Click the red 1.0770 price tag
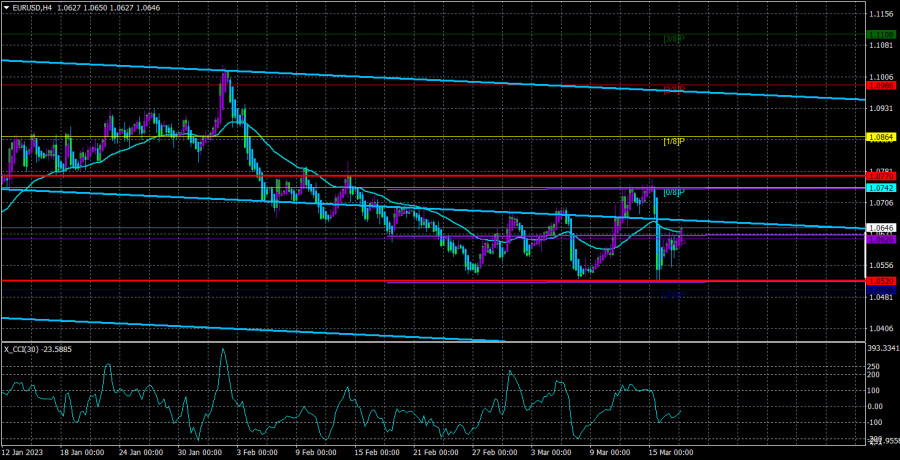The image size is (900, 460). click(880, 176)
